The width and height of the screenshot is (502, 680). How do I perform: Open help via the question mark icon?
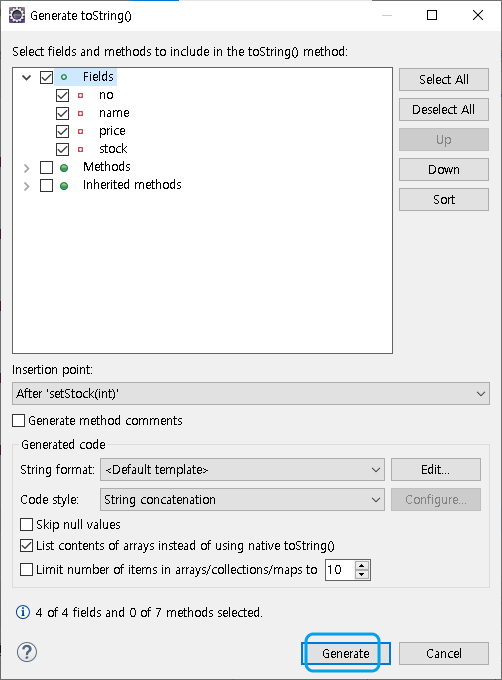pos(27,652)
